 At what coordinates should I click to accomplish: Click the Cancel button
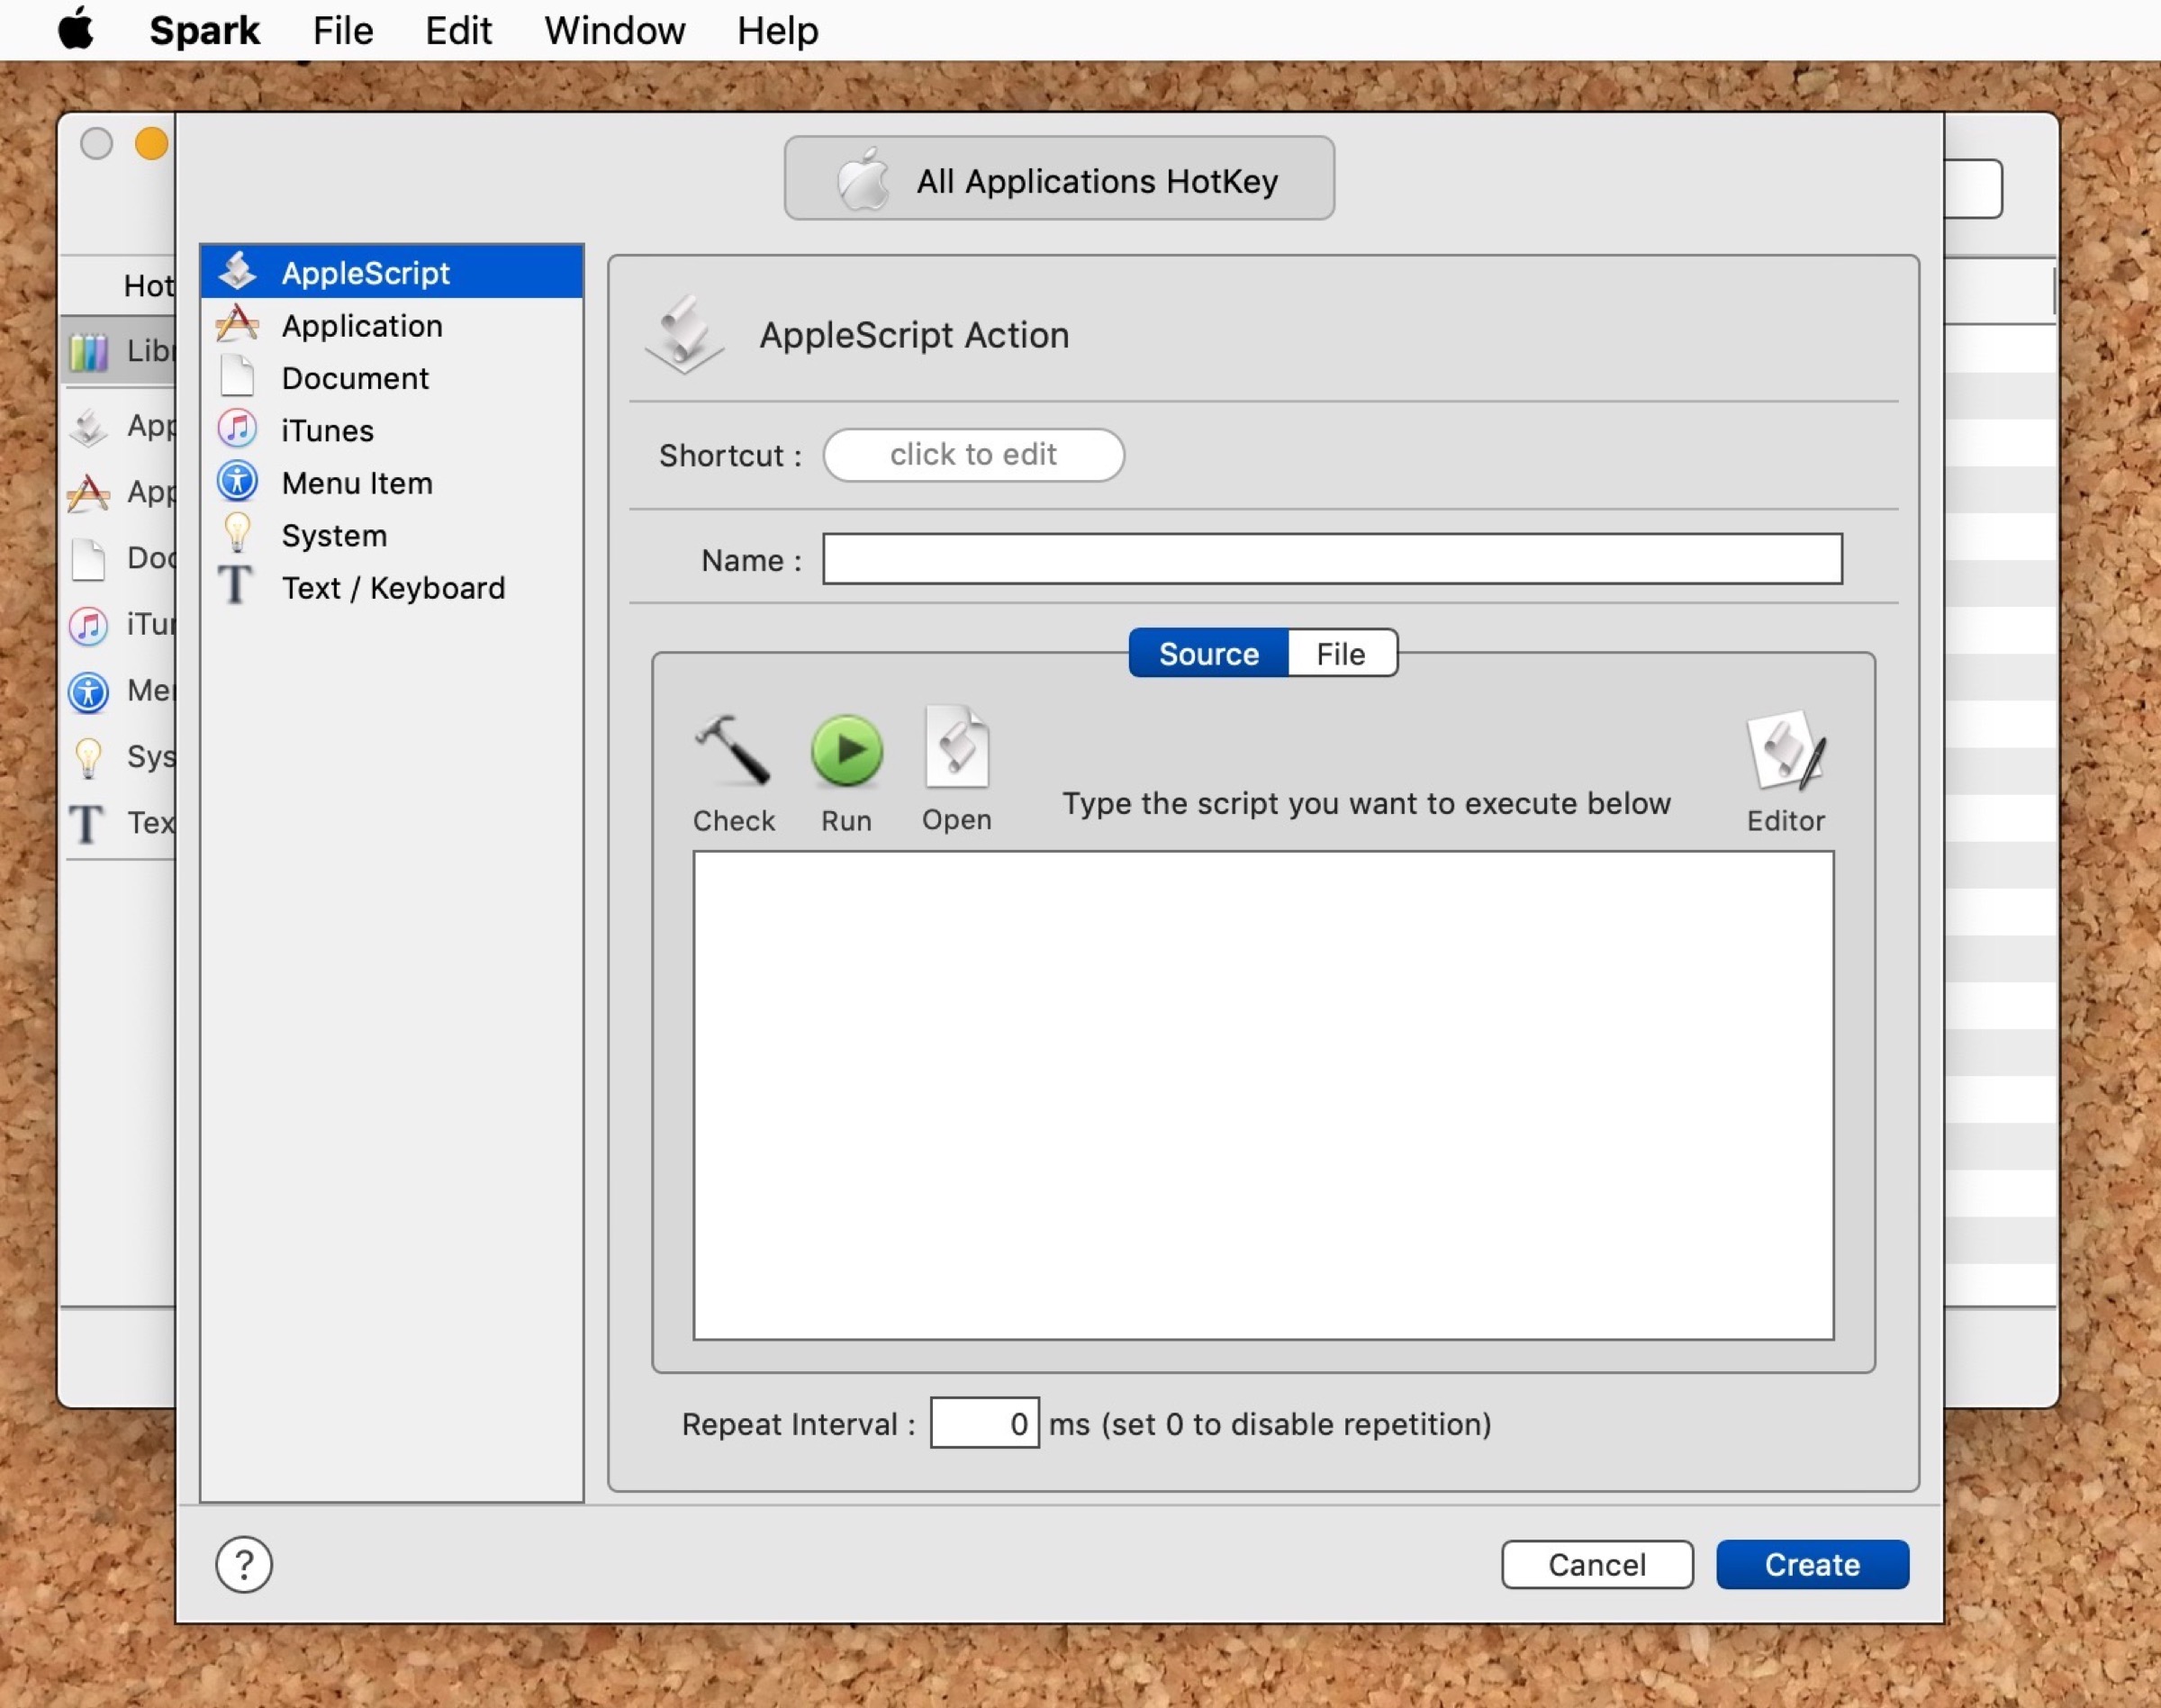(1596, 1564)
